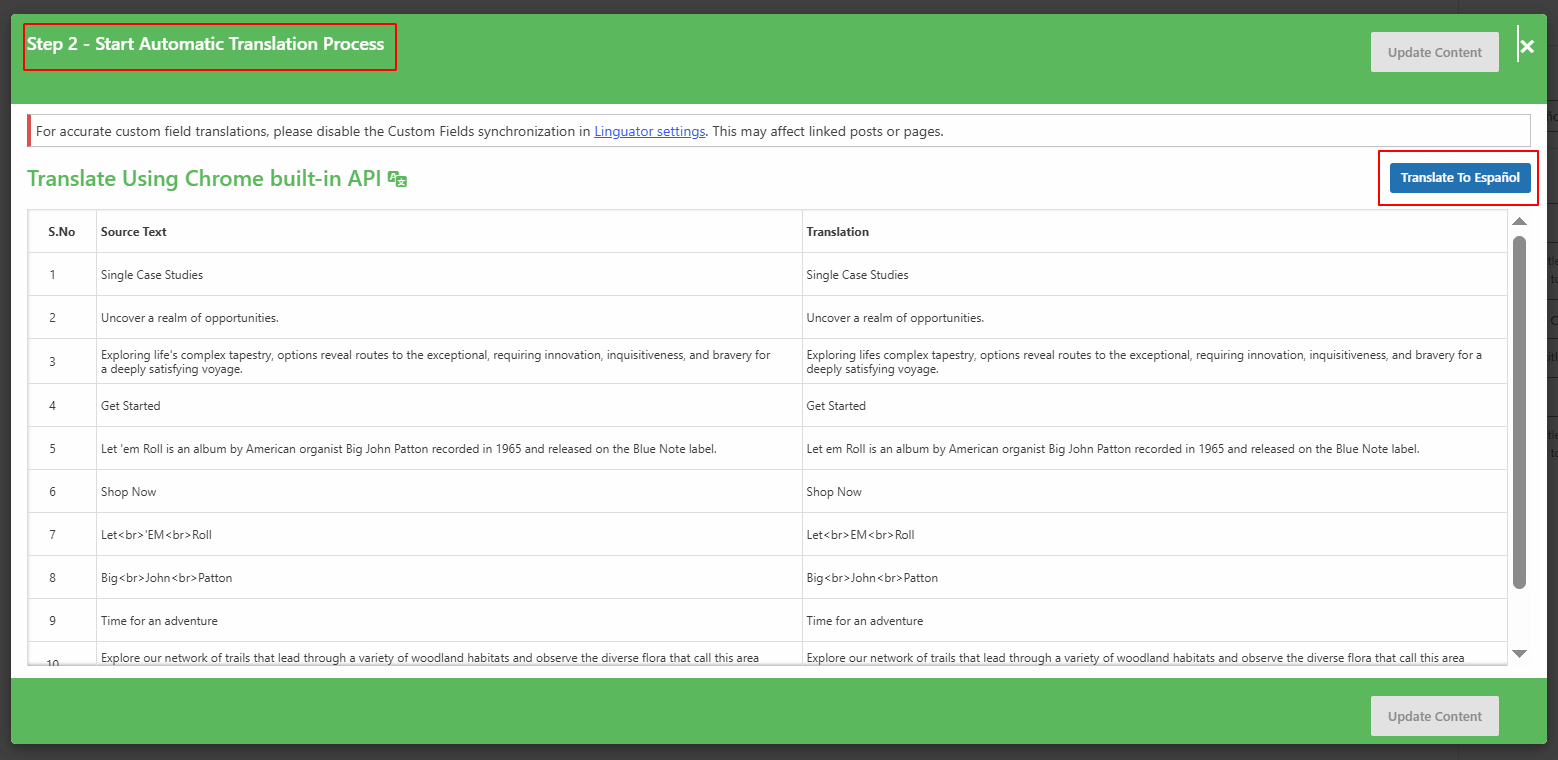The width and height of the screenshot is (1558, 760).
Task: Select the source text 'Time for an adventure'
Action: pos(159,620)
